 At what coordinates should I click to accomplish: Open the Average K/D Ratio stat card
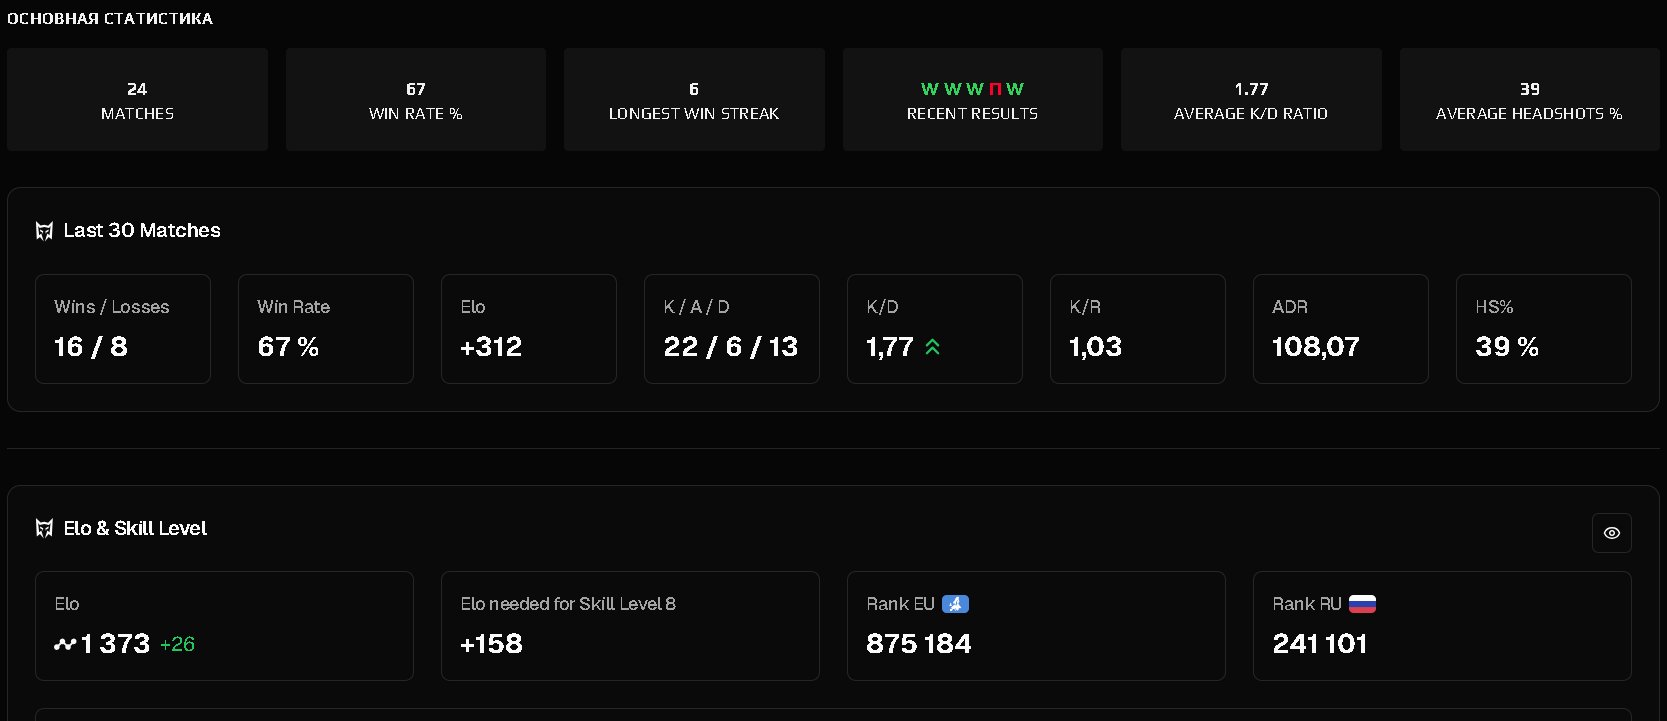tap(1251, 100)
